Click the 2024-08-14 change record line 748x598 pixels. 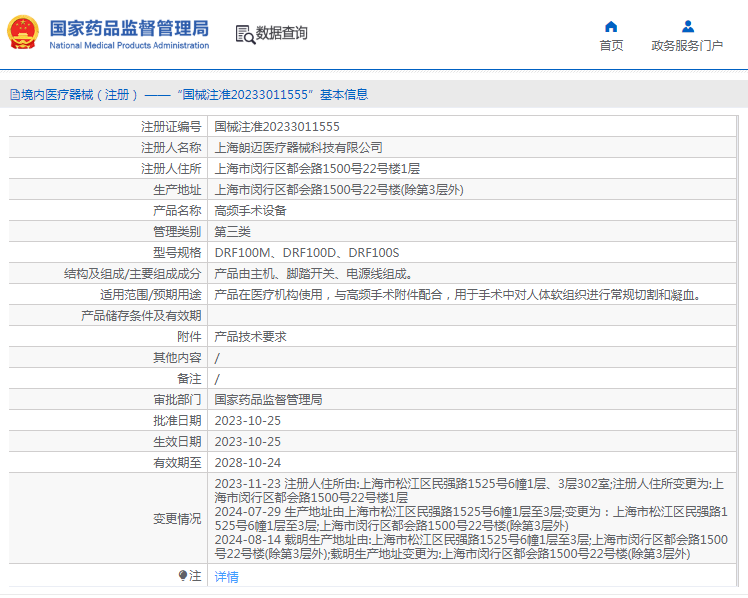471,546
